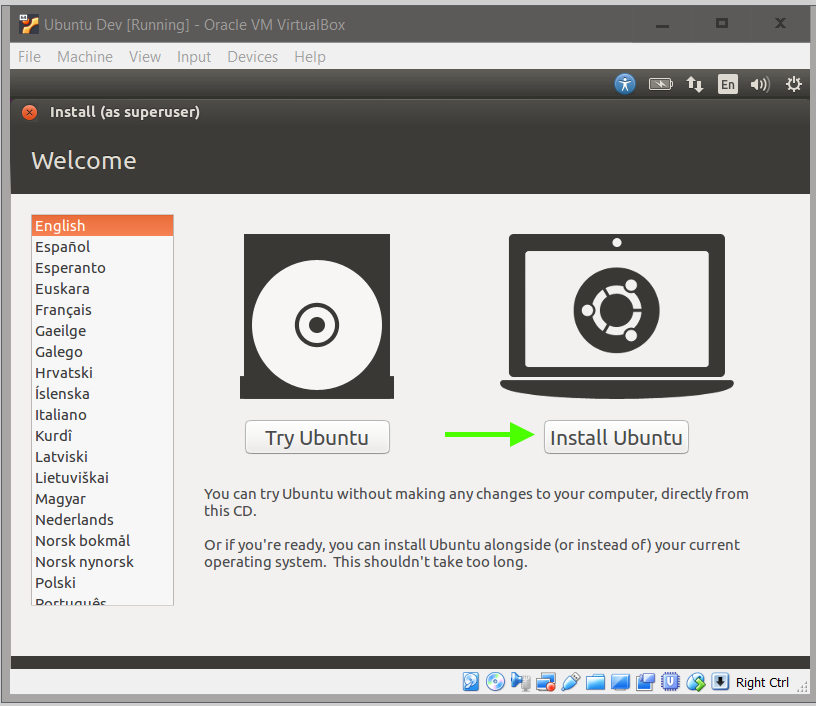Open the Devices menu
This screenshot has width=816, height=706.
[x=252, y=57]
